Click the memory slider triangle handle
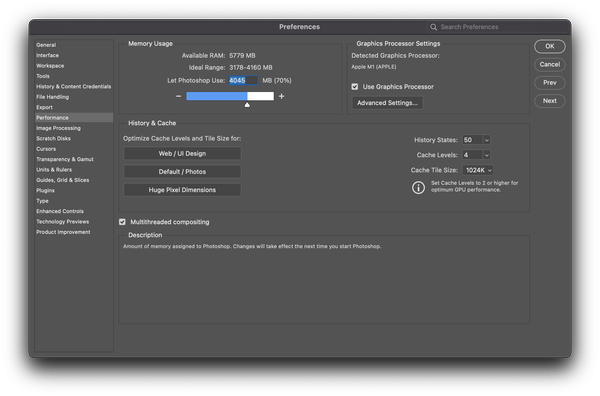600x396 pixels. [x=247, y=105]
